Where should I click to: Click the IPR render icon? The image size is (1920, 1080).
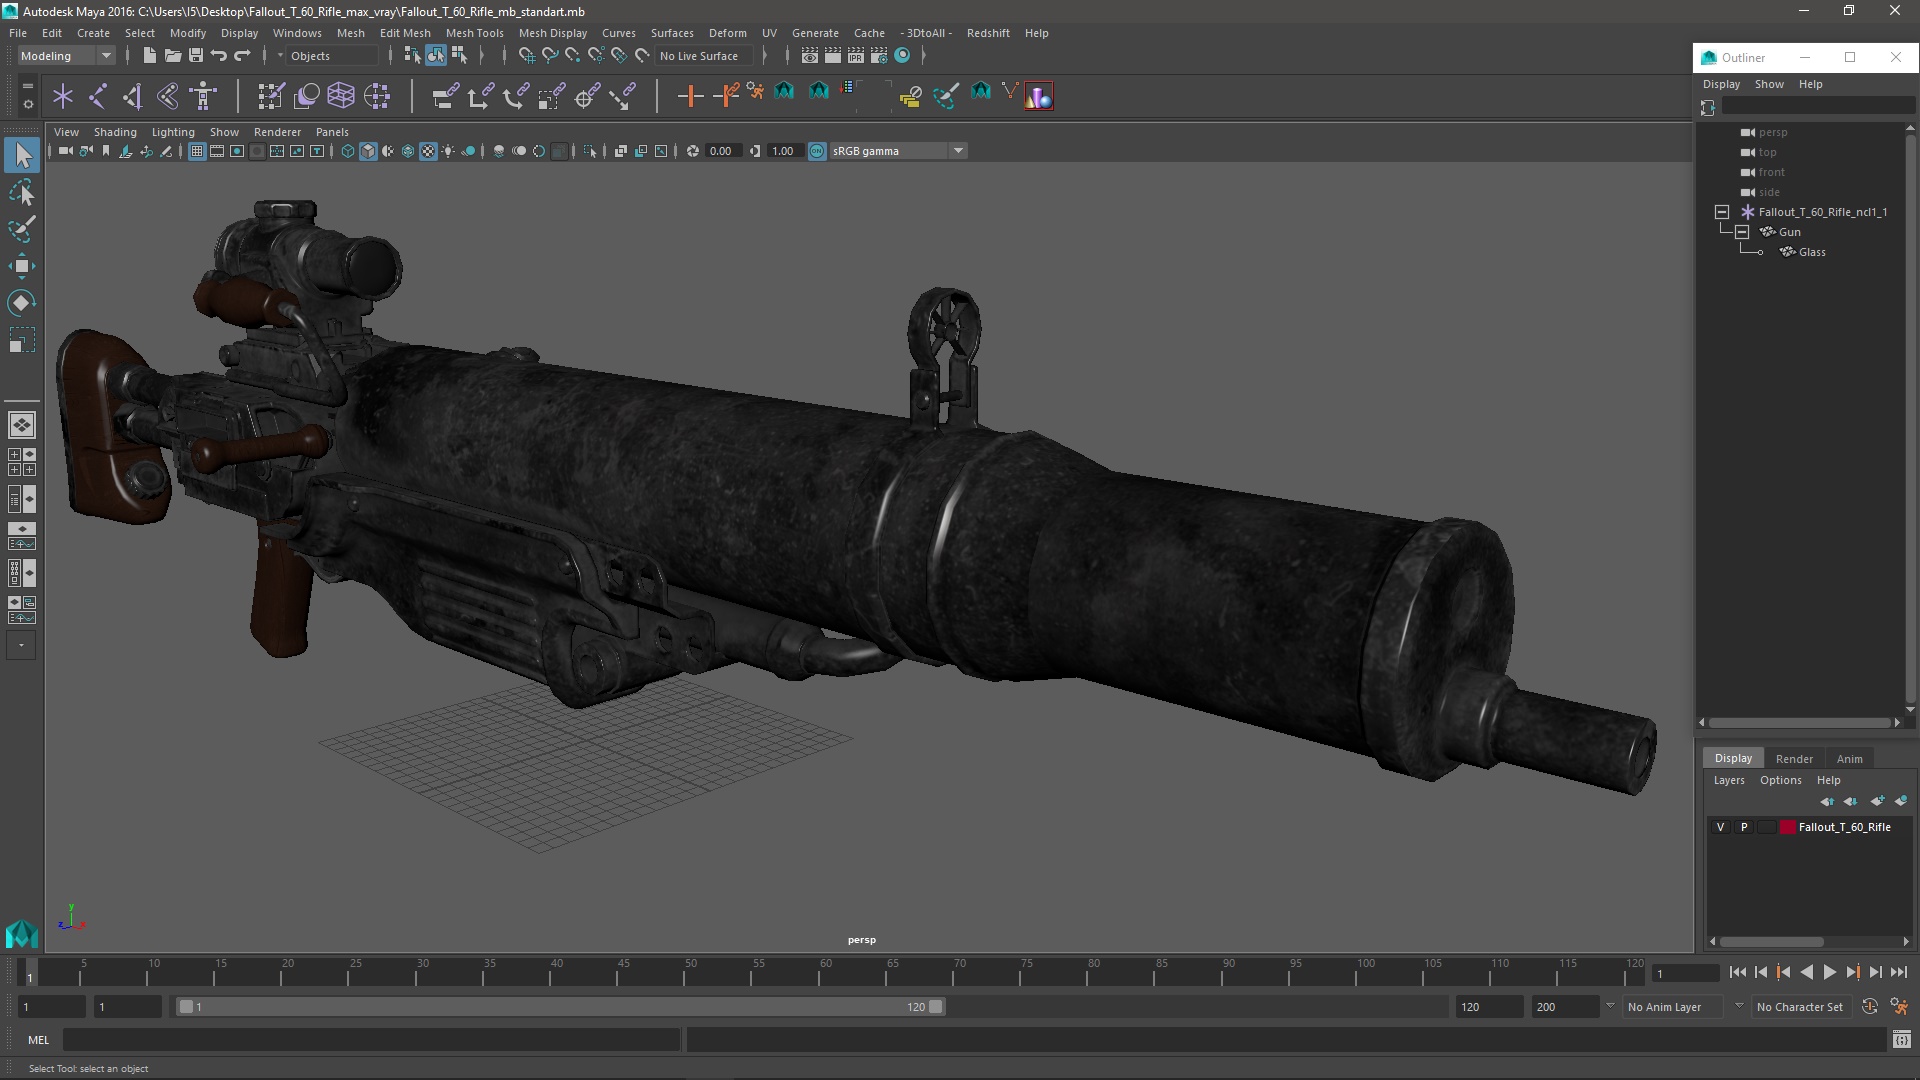tap(856, 56)
